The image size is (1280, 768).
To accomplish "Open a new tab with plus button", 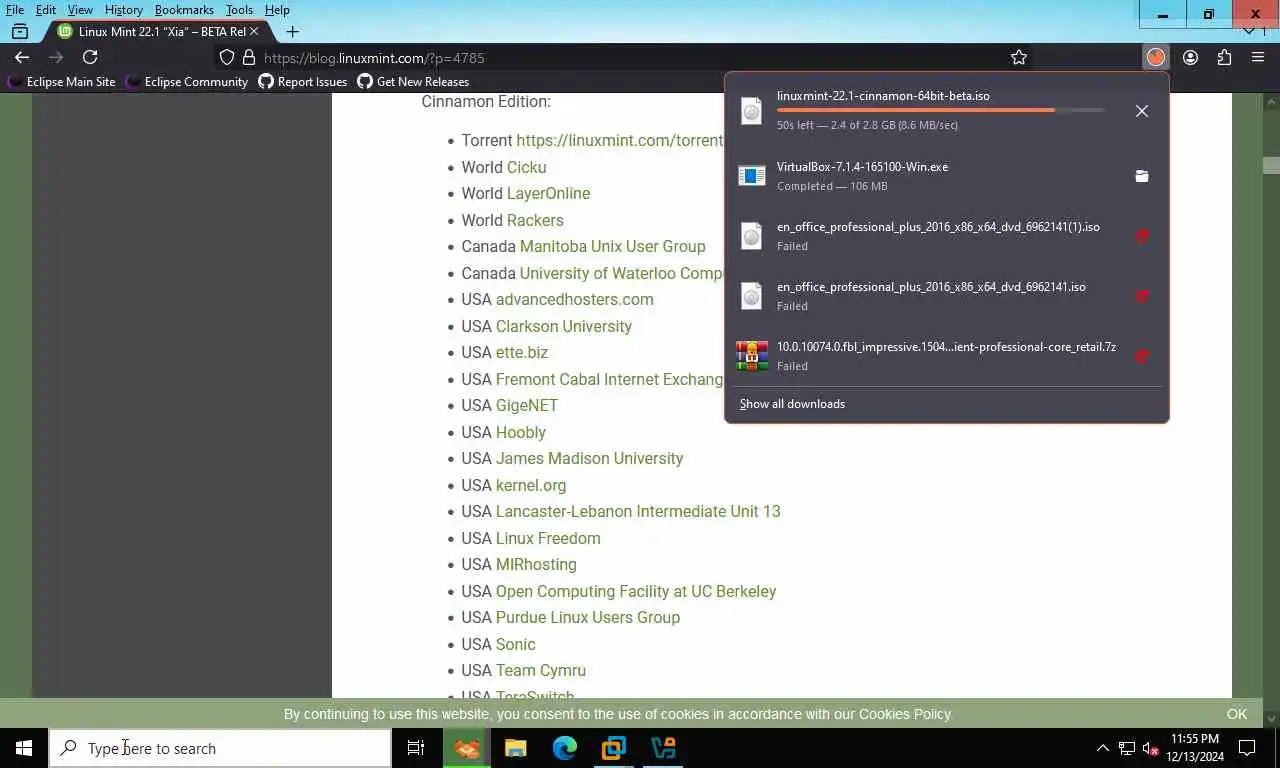I will click(x=292, y=31).
